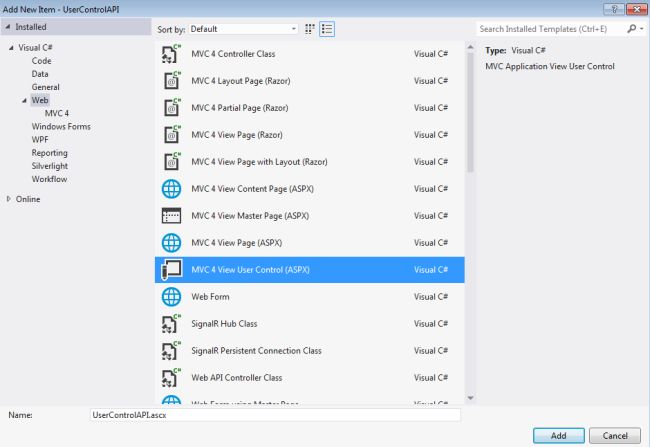
Task: Select the Reporting category
Action: pos(49,153)
